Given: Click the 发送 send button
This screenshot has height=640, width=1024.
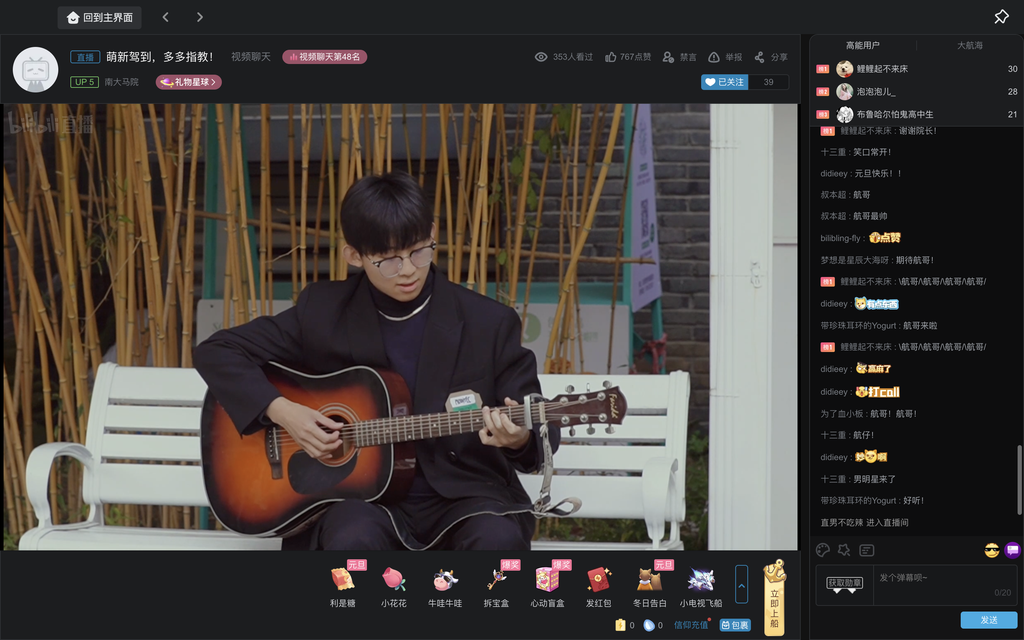Looking at the screenshot, I should tap(988, 620).
